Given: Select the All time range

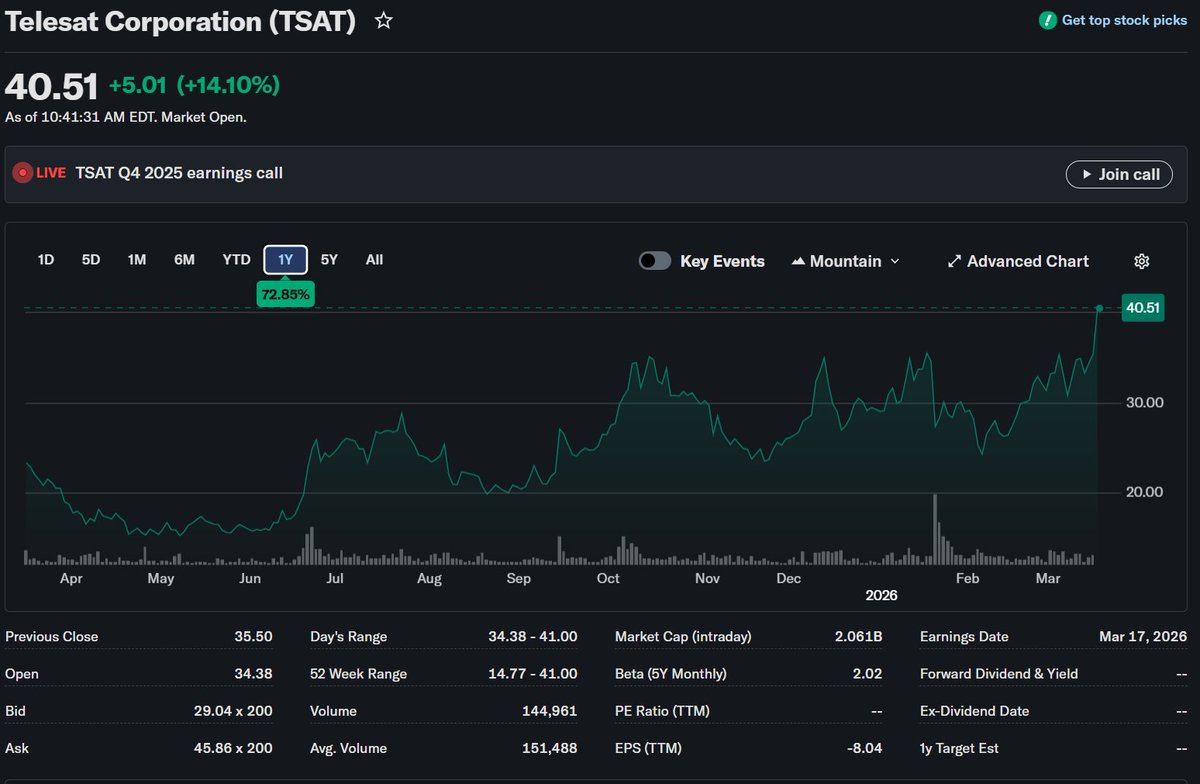Looking at the screenshot, I should [x=374, y=260].
